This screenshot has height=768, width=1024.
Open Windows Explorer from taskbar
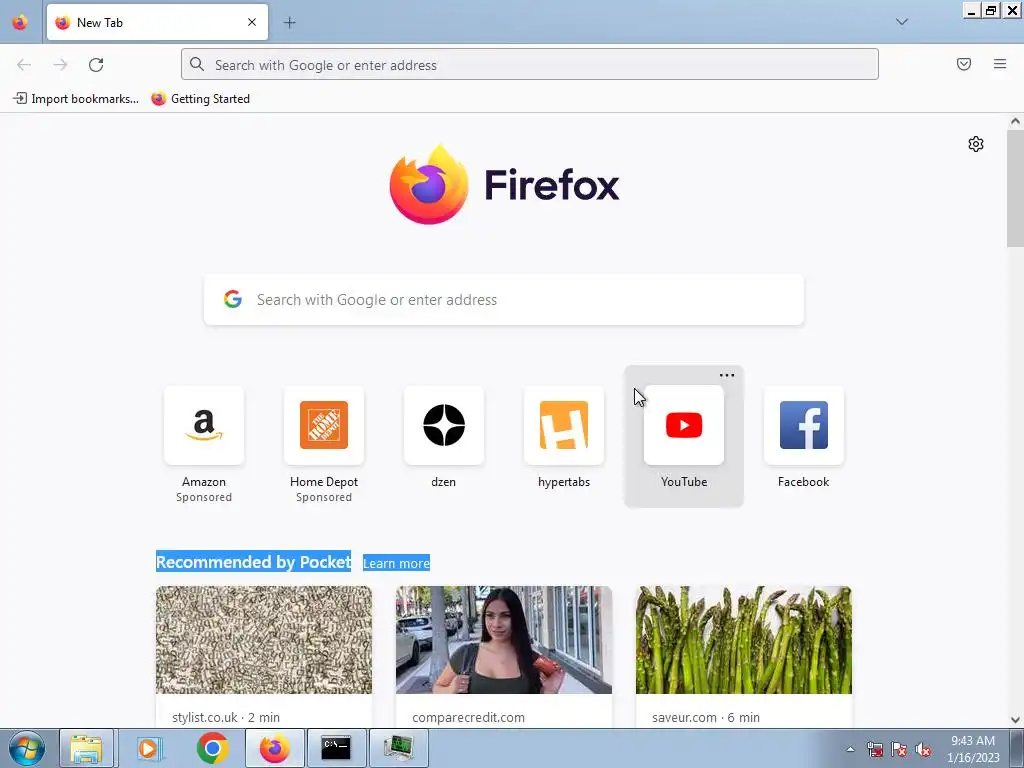point(86,748)
